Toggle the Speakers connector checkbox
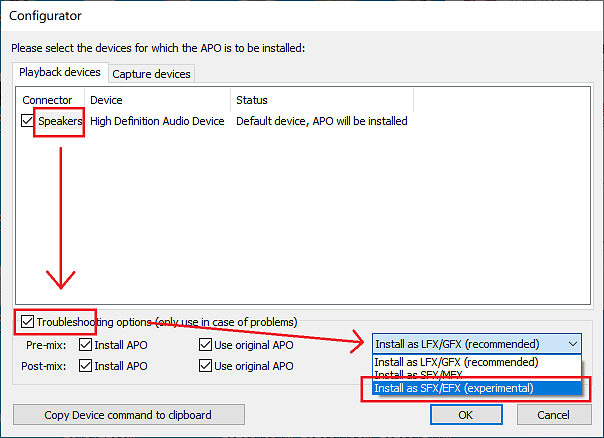Viewport: 604px width, 438px height. coord(28,122)
